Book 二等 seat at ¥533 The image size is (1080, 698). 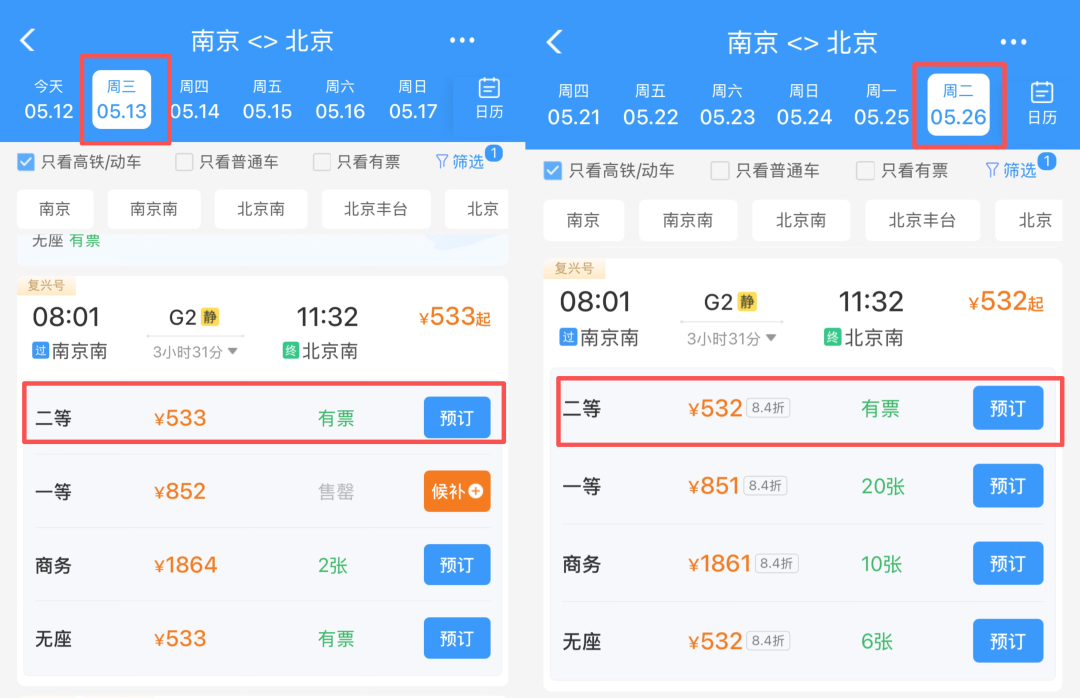coord(457,418)
